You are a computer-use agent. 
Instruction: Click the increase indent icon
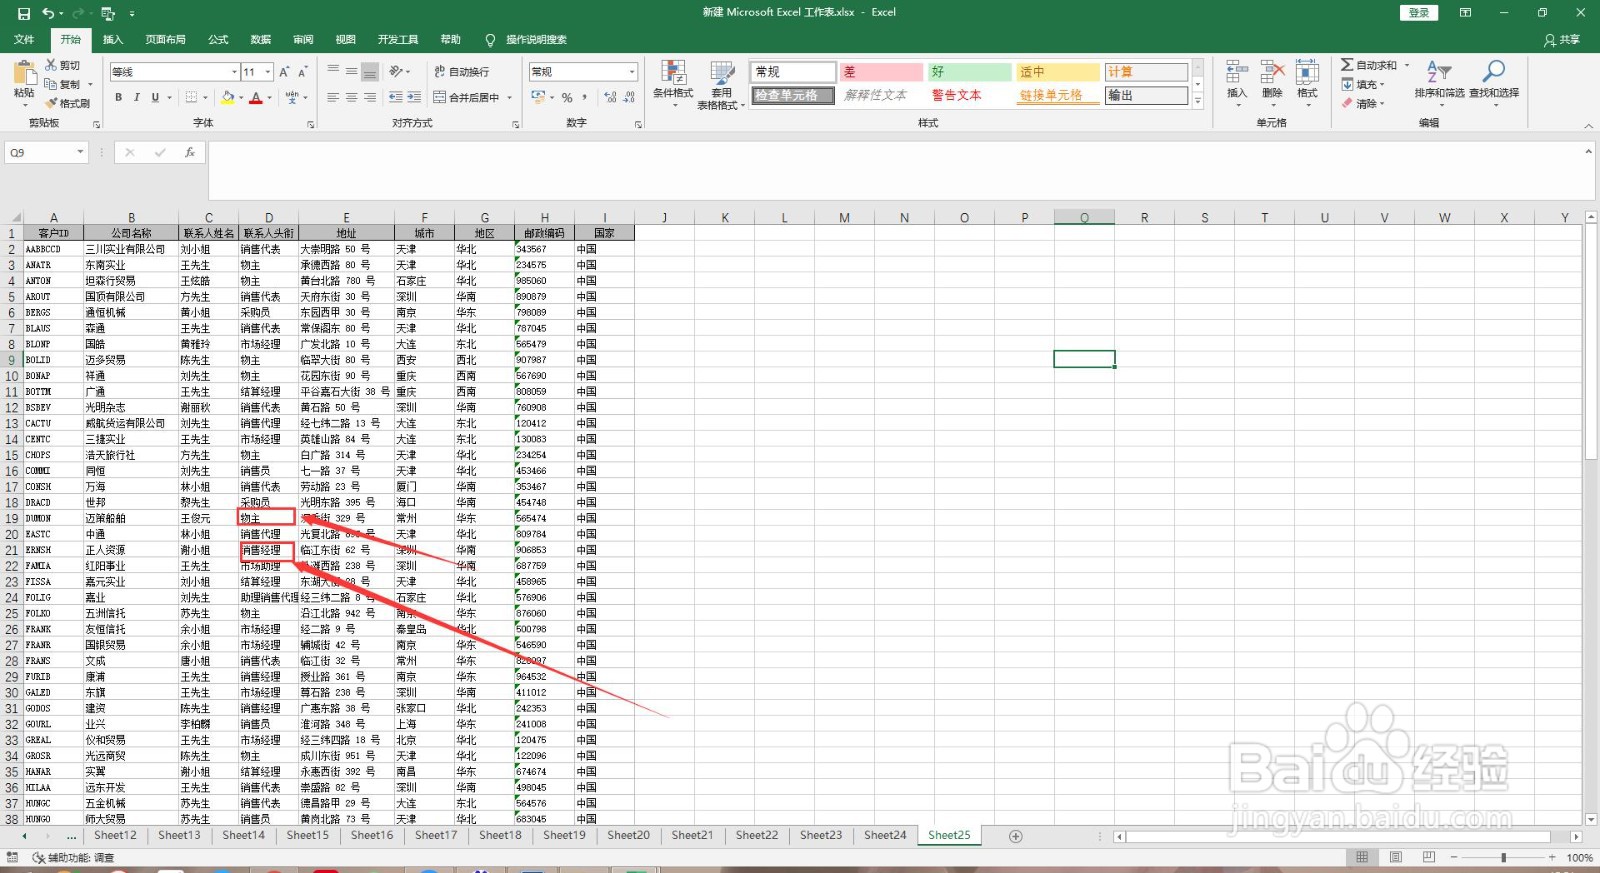(414, 97)
